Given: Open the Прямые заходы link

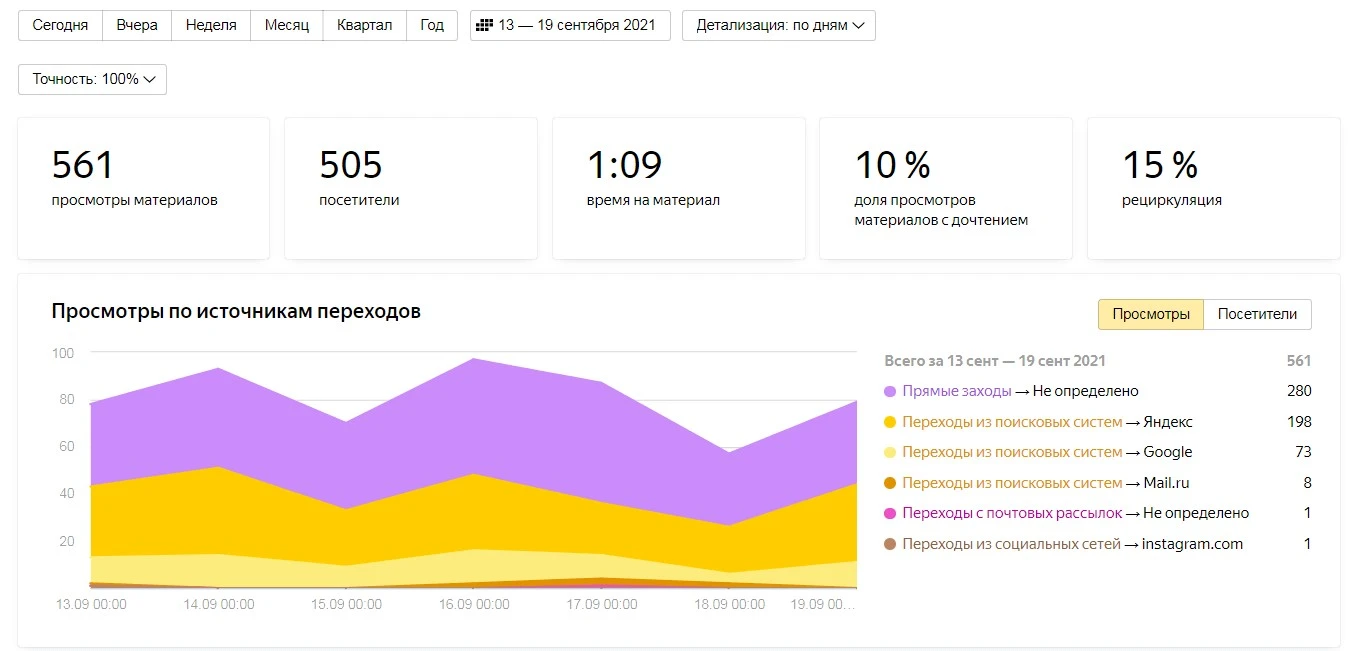Looking at the screenshot, I should coord(957,391).
